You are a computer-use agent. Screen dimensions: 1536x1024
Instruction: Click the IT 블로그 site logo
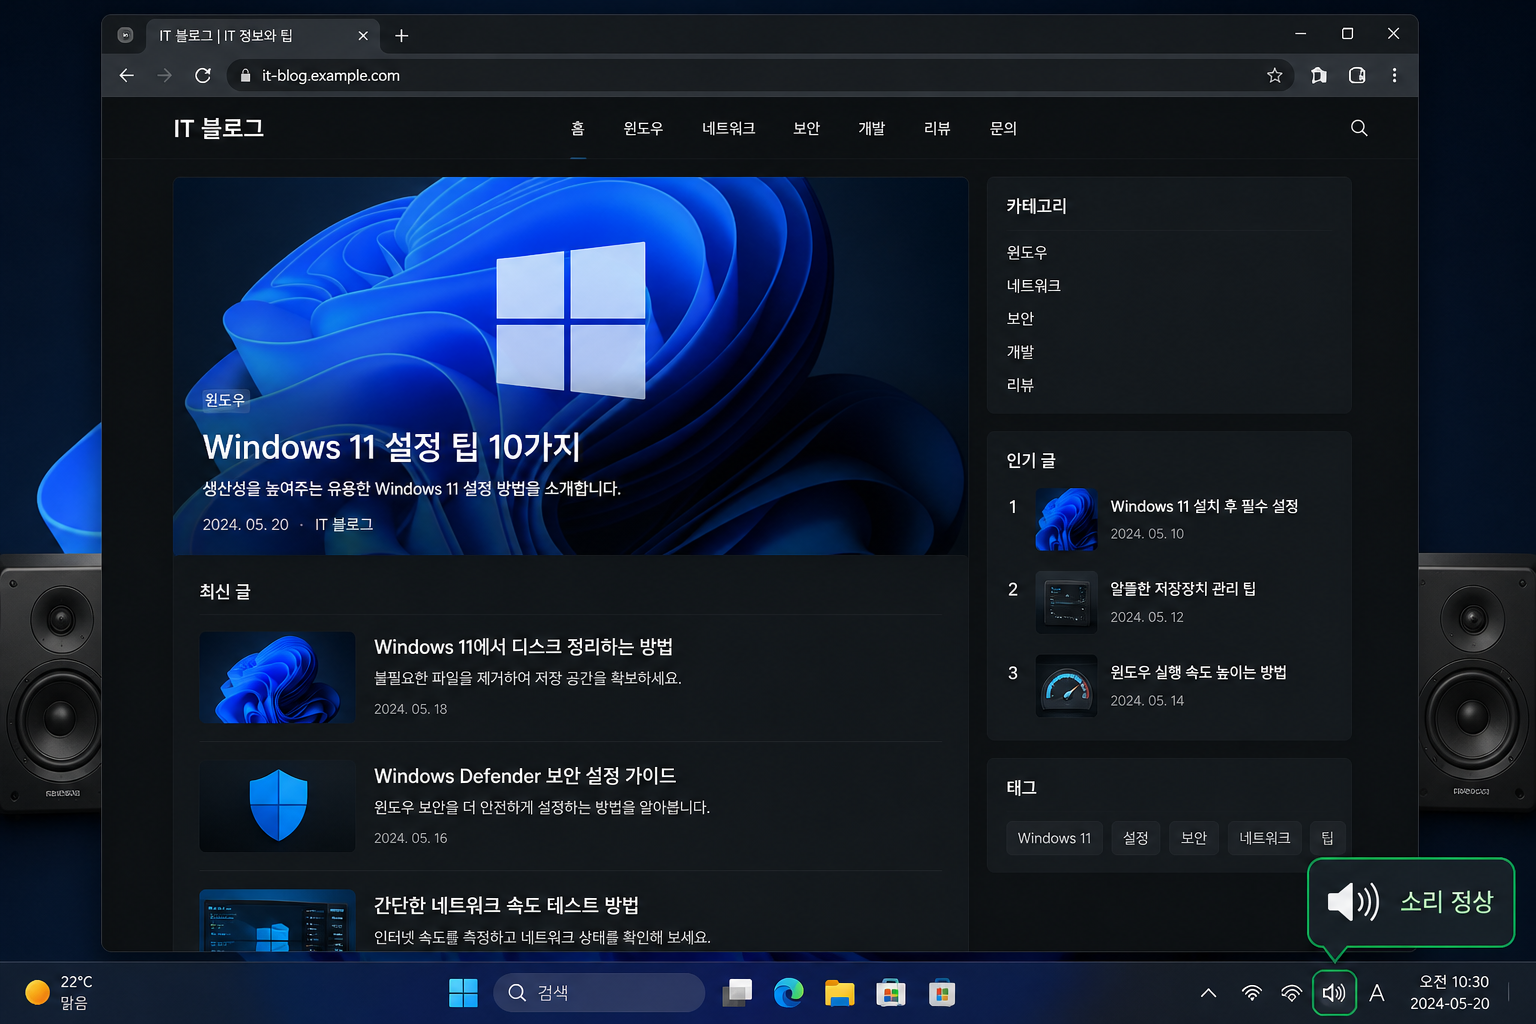click(x=218, y=128)
